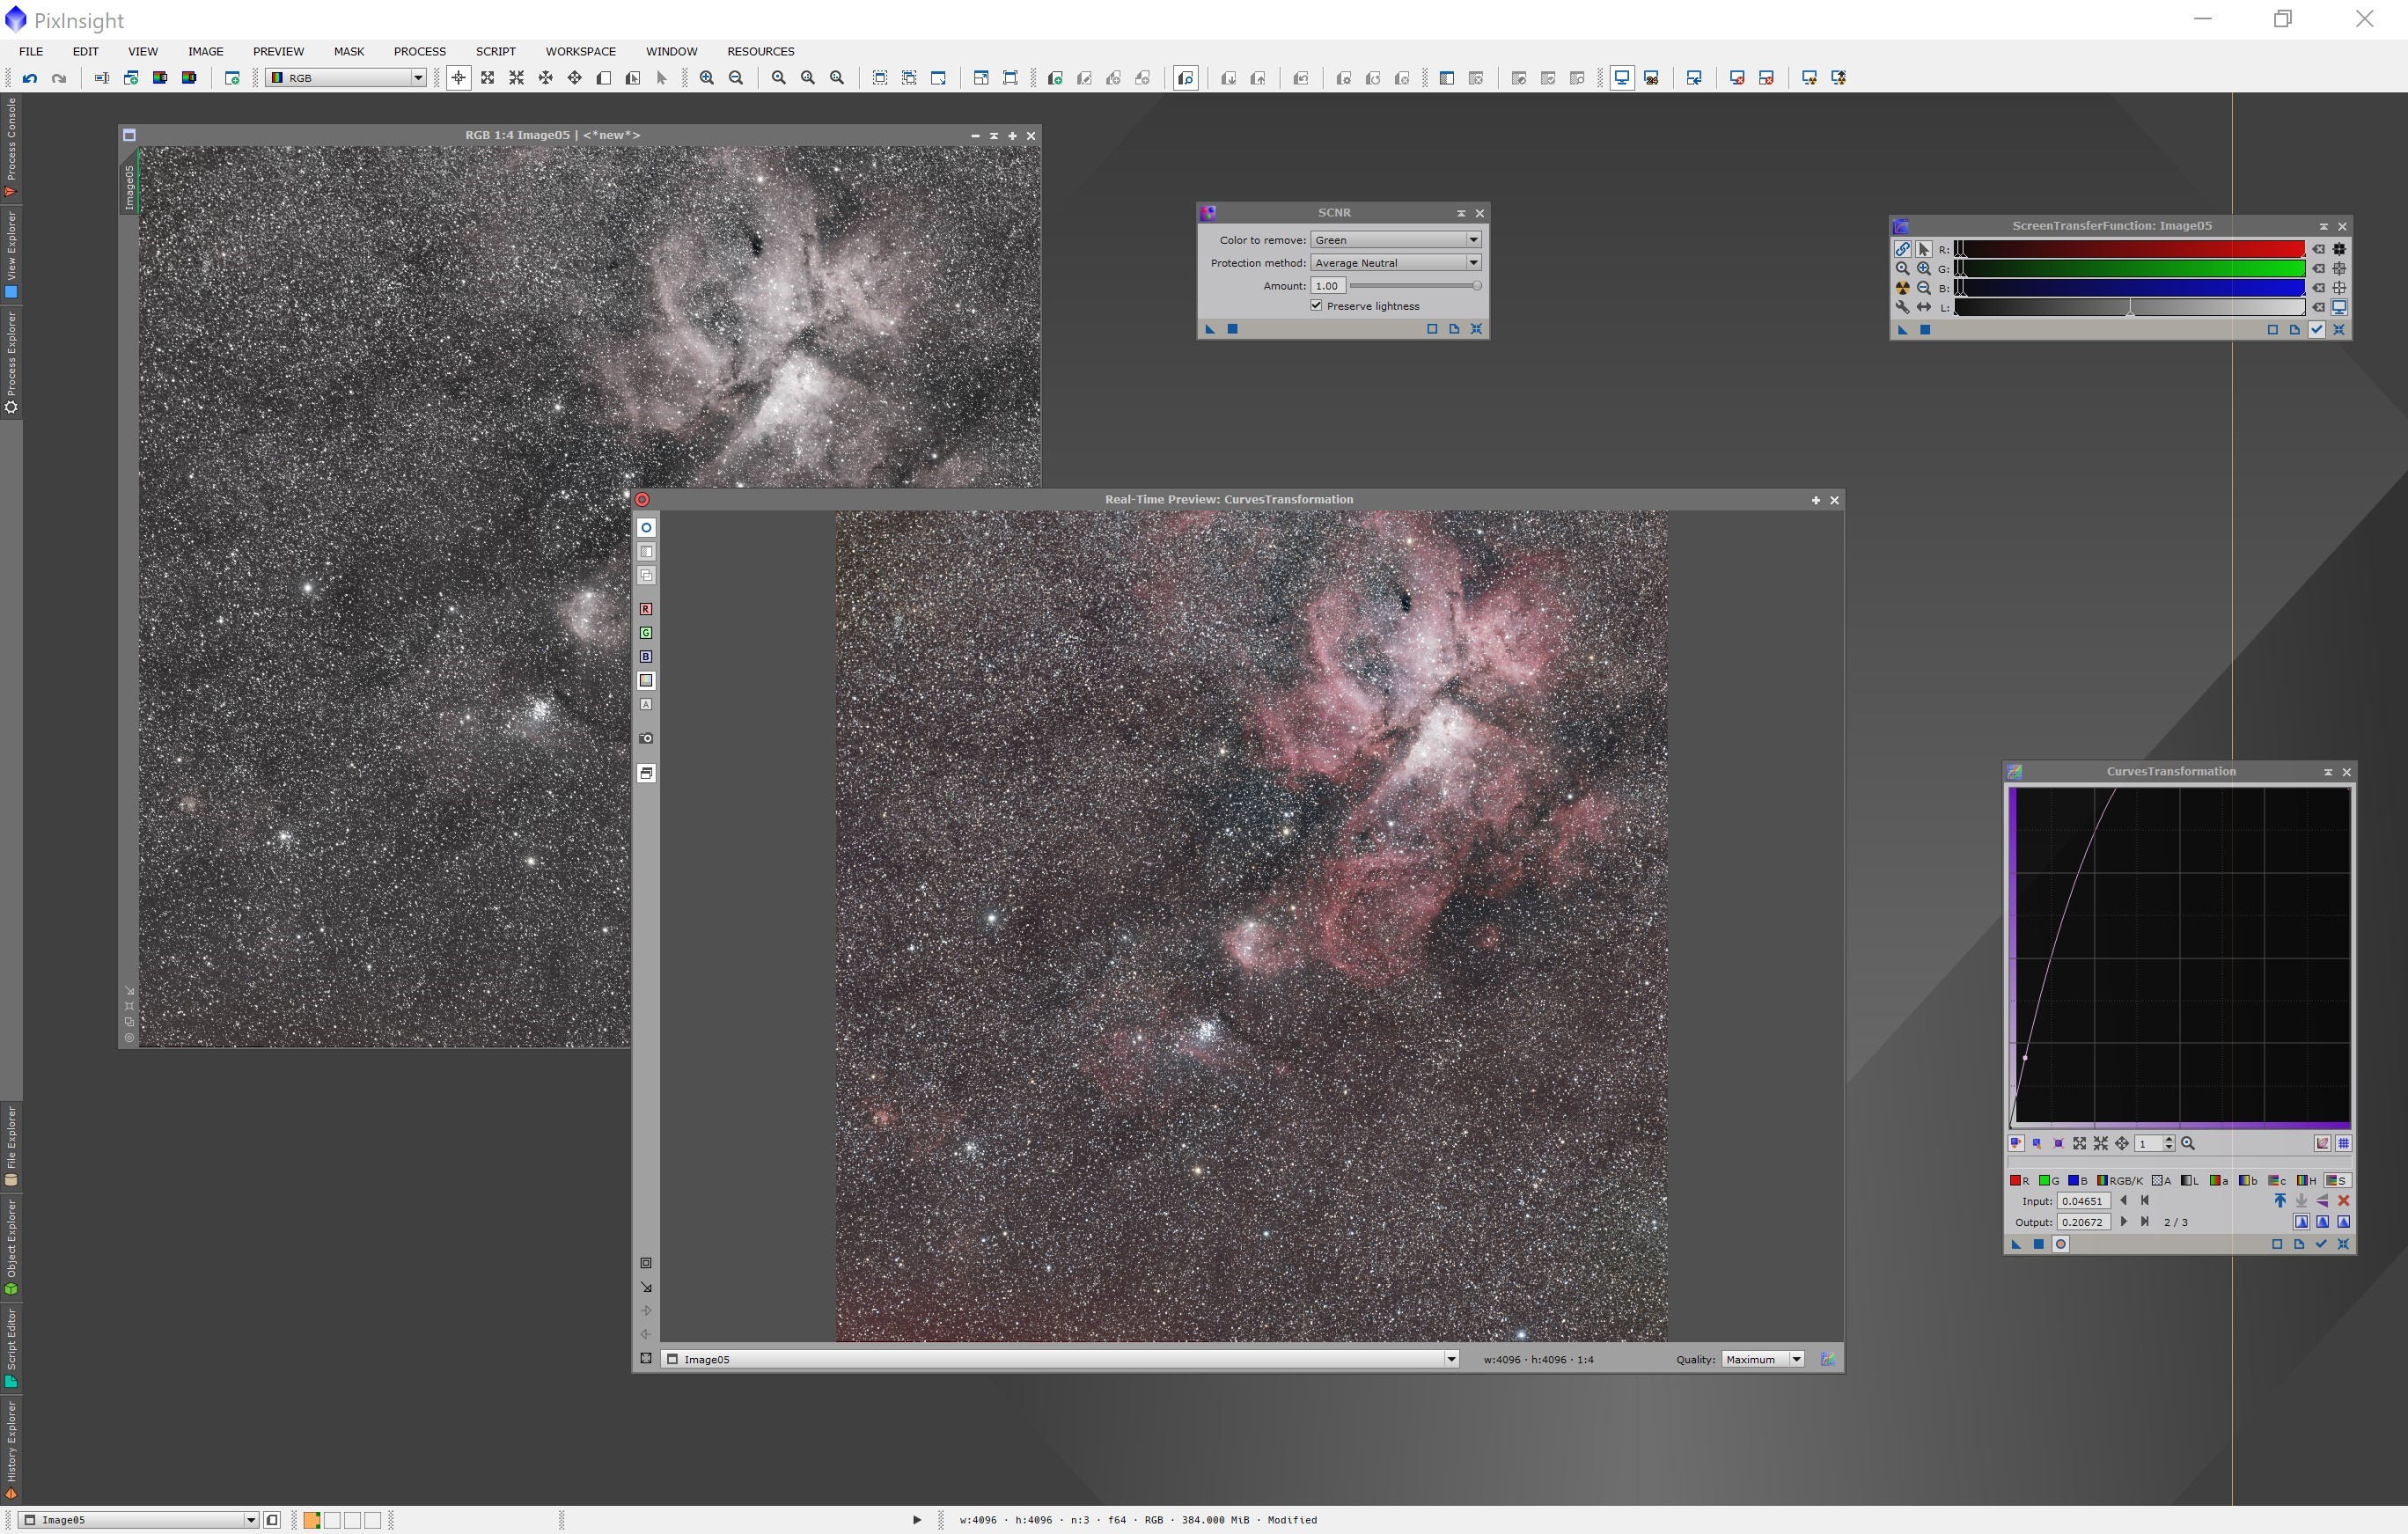The width and height of the screenshot is (2408, 1534).
Task: Click the Curves zoom magnifier icon
Action: click(2188, 1144)
